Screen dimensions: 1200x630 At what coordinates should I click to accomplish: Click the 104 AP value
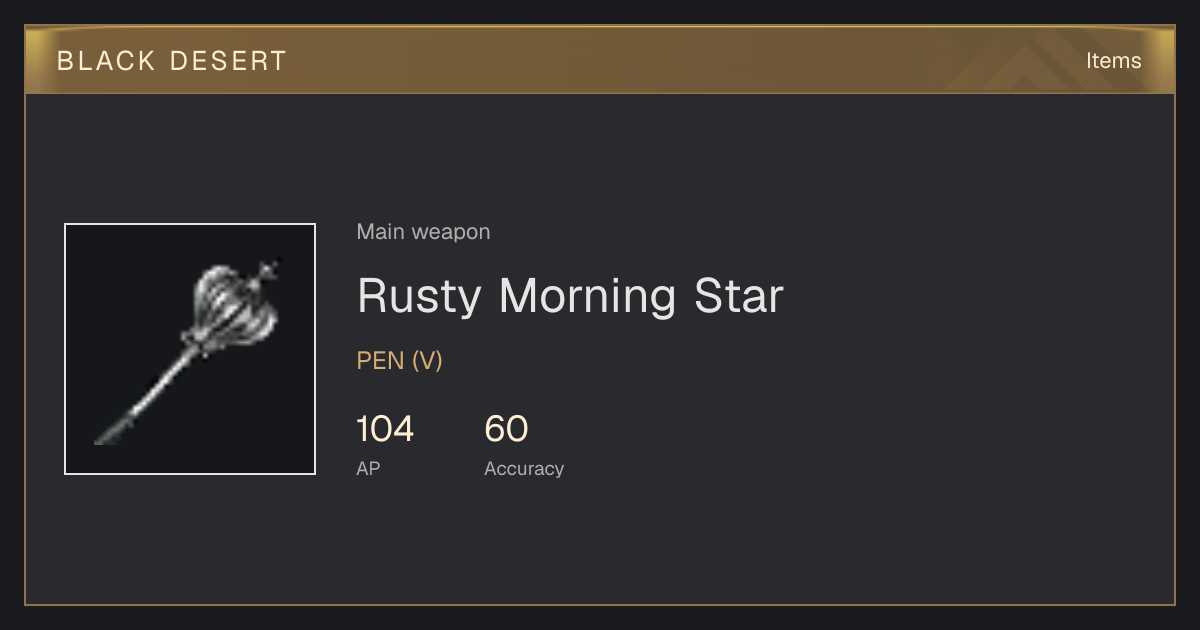pyautogui.click(x=385, y=429)
